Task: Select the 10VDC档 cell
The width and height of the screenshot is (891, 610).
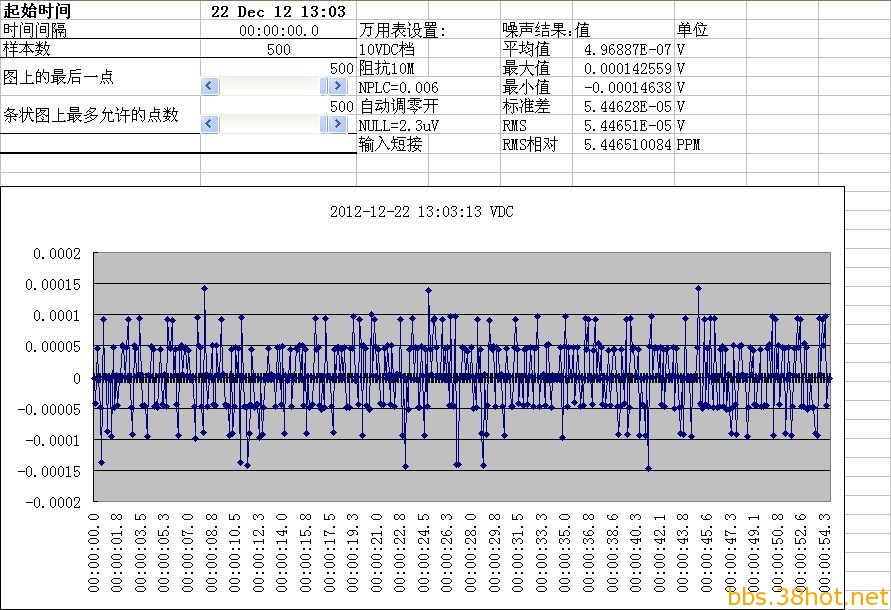Action: coord(393,49)
